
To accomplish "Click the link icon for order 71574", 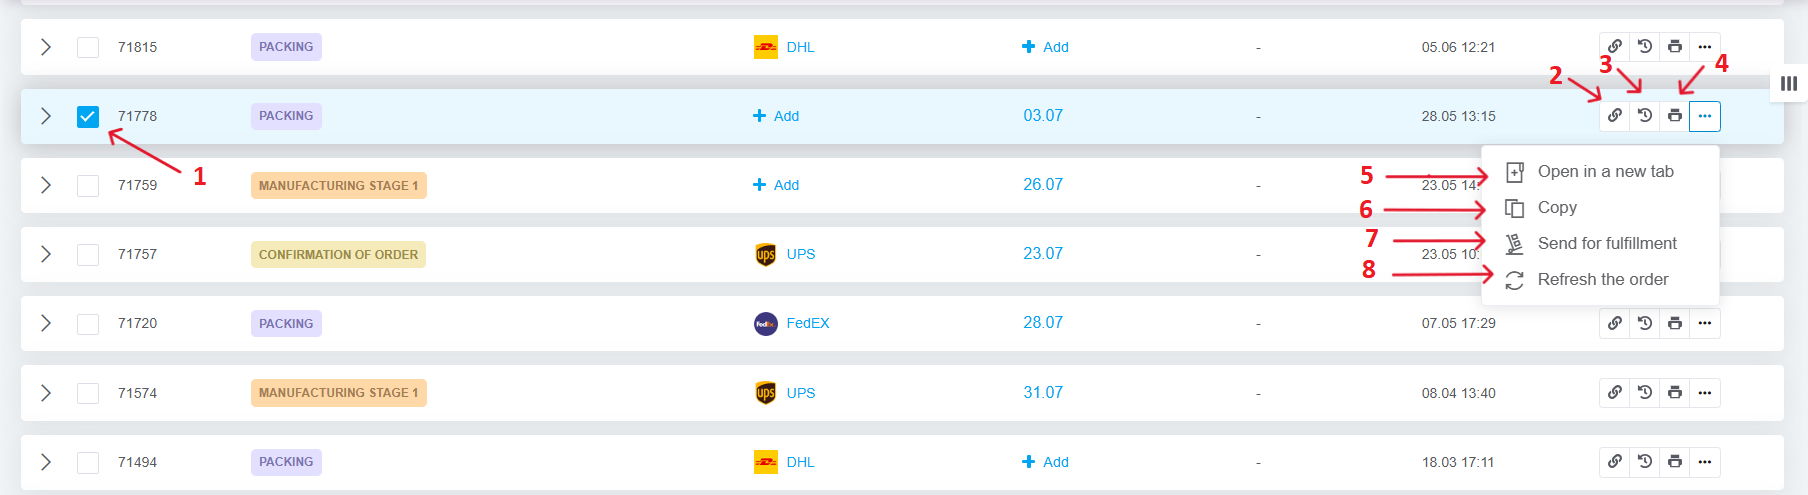I will (1615, 393).
